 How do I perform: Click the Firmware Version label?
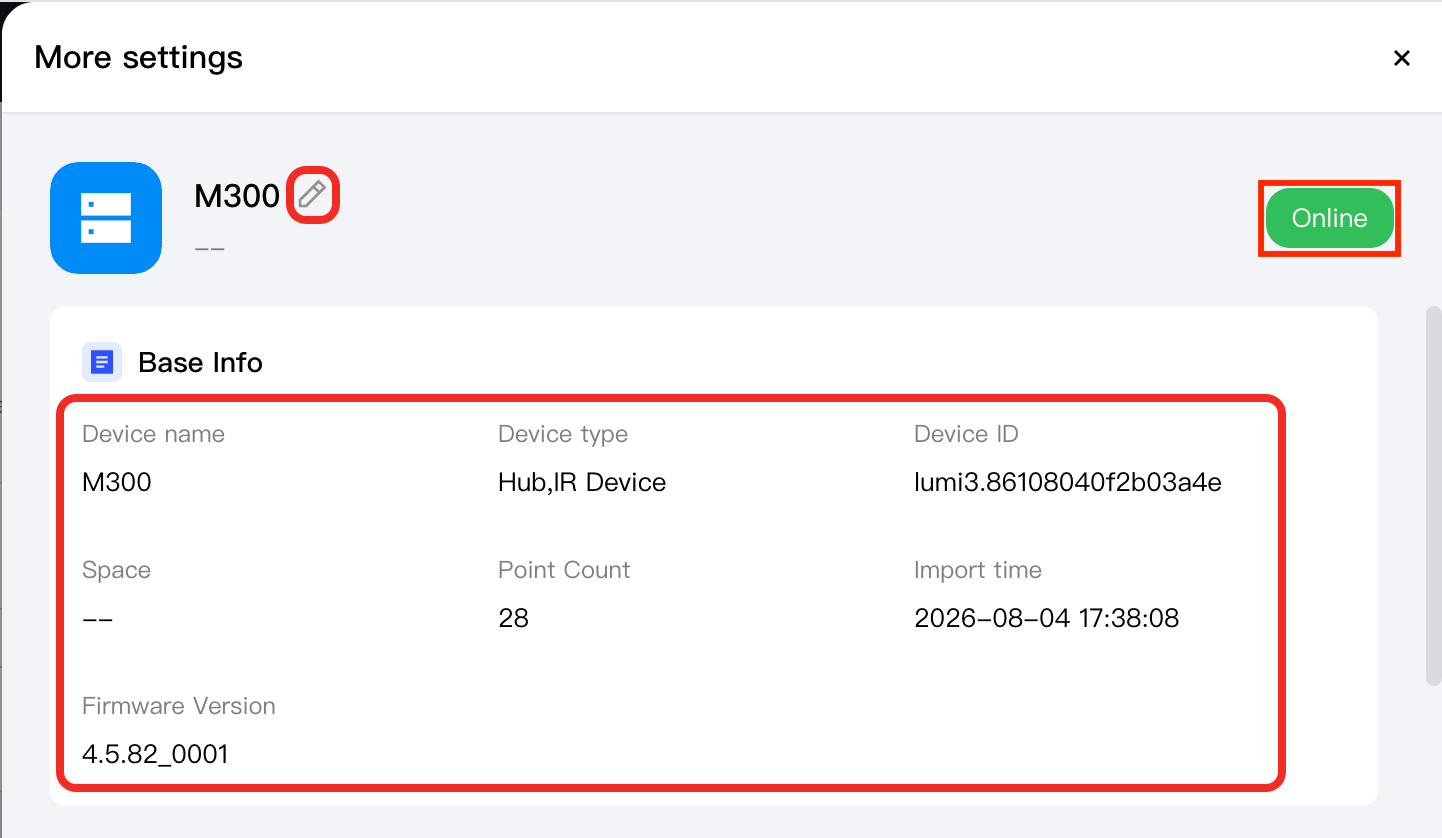coord(179,706)
